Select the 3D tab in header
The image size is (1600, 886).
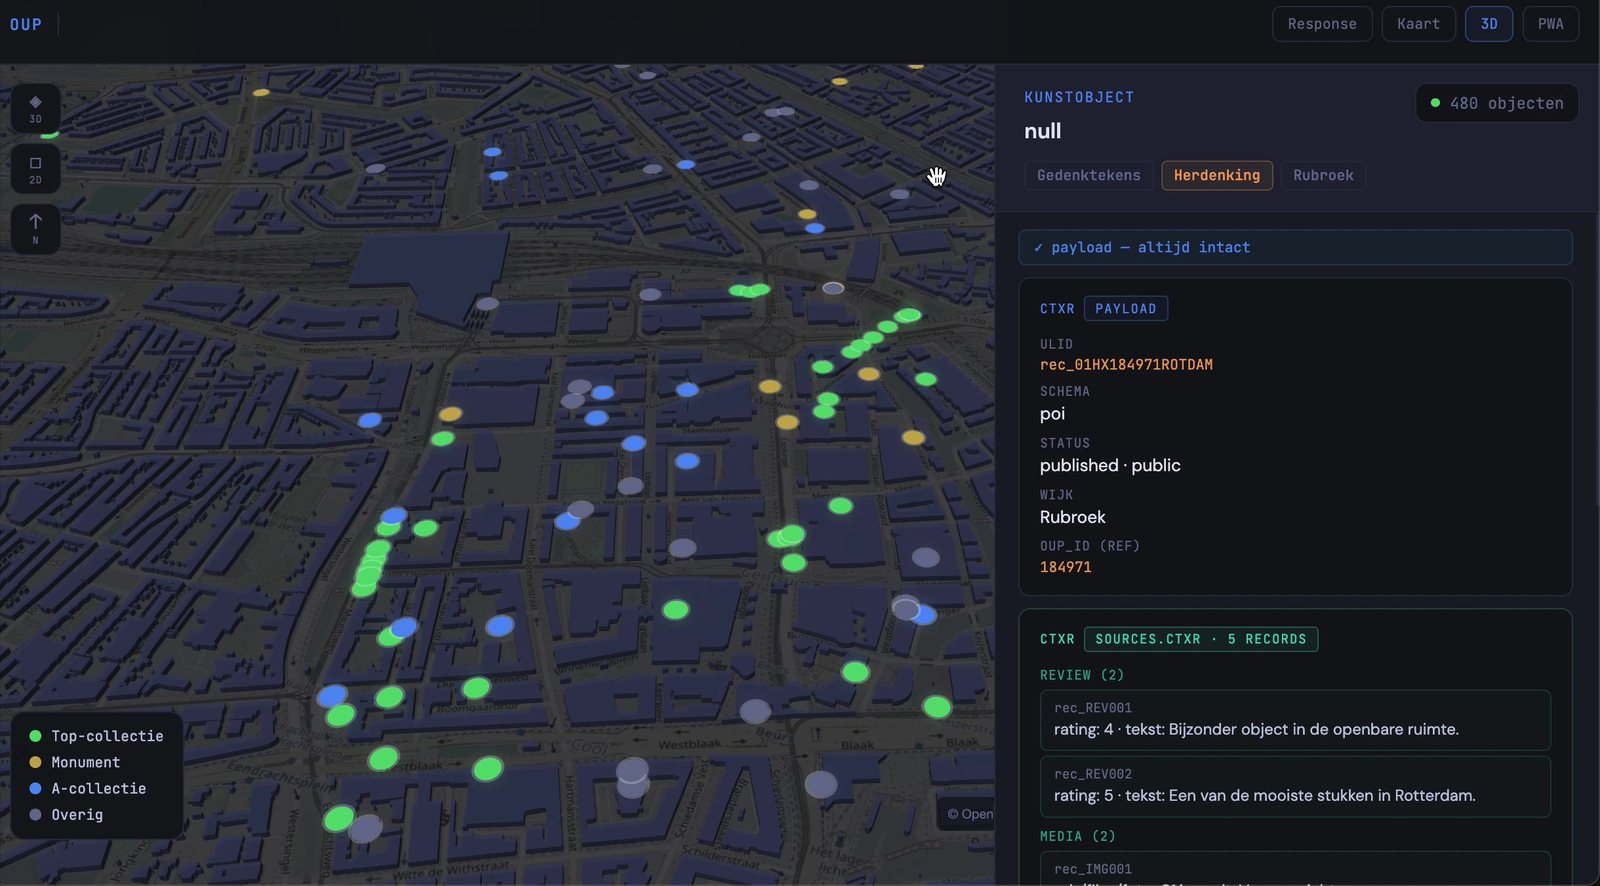click(1489, 24)
